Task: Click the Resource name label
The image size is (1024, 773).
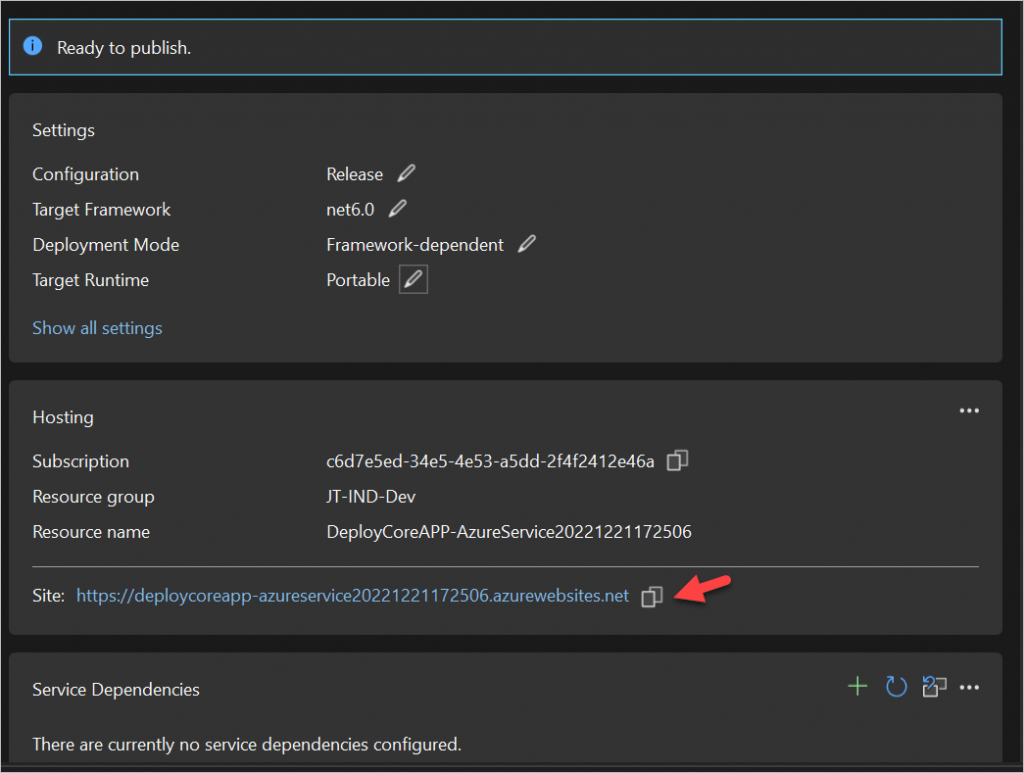Action: pos(91,532)
